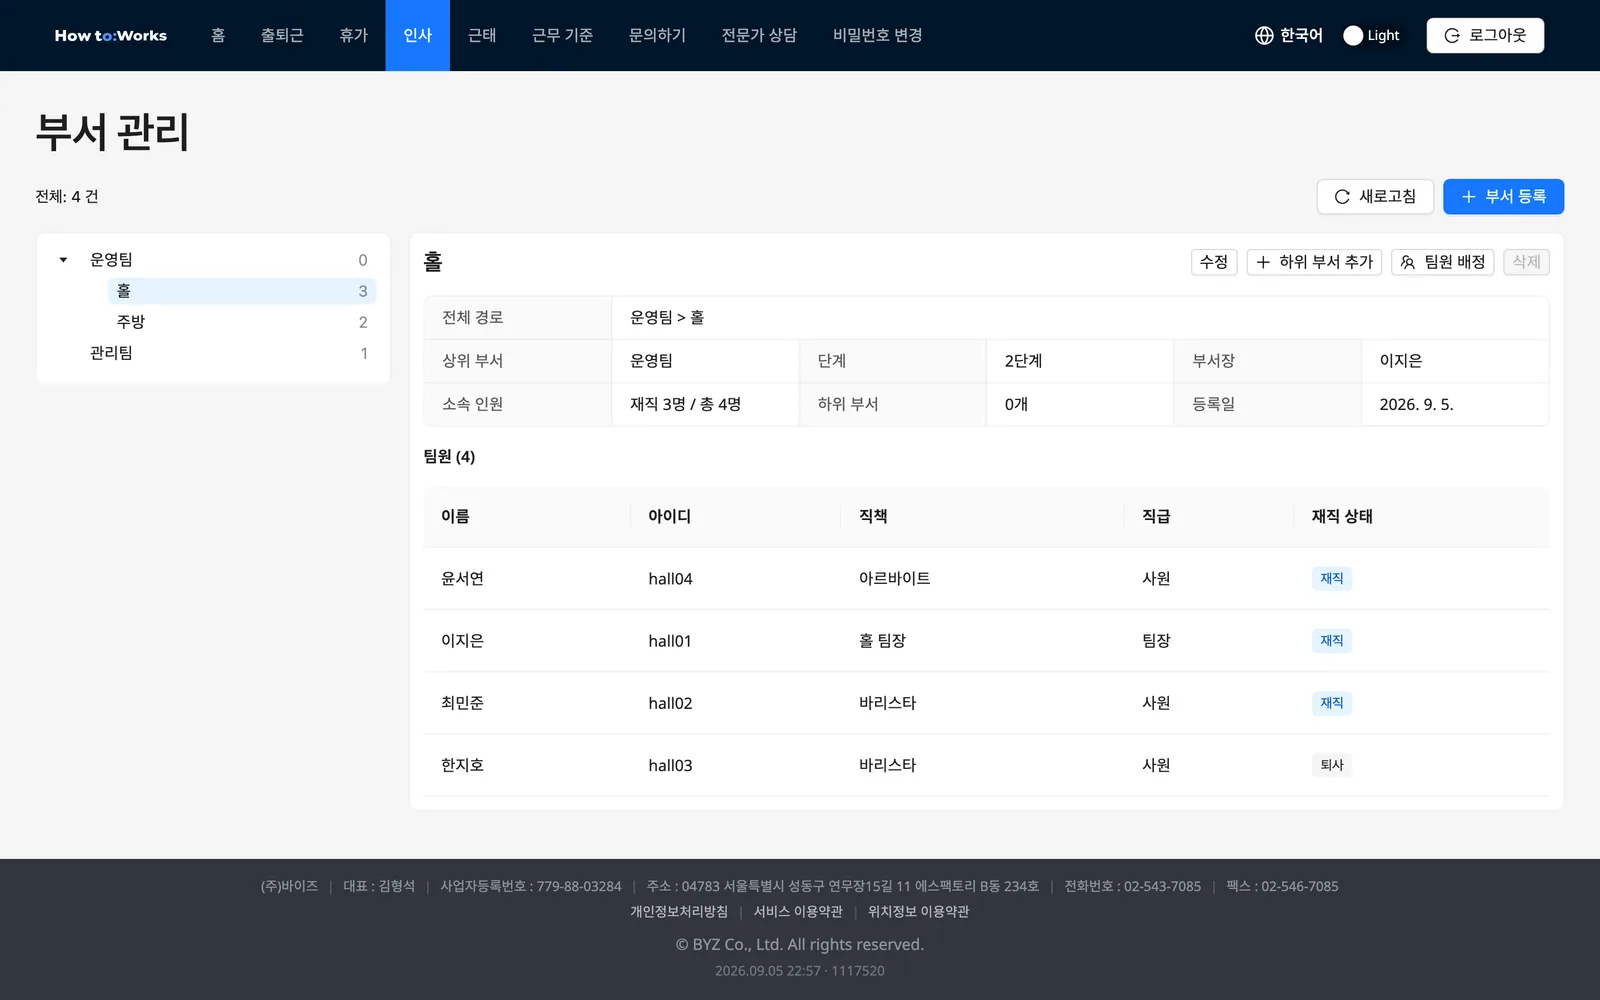
Task: Click the 부서 등록 button
Action: (1503, 197)
